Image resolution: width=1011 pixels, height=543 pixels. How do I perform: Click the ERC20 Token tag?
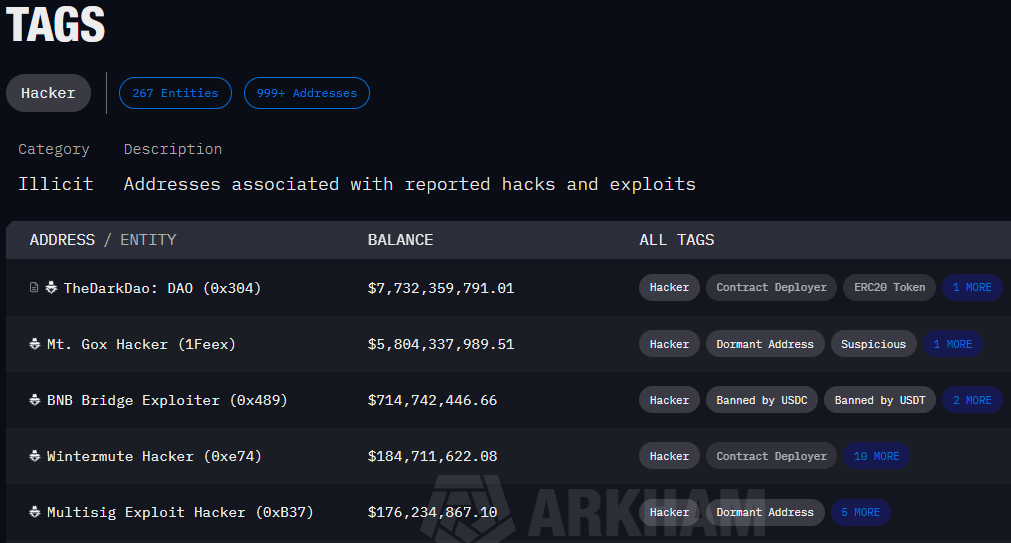[890, 288]
